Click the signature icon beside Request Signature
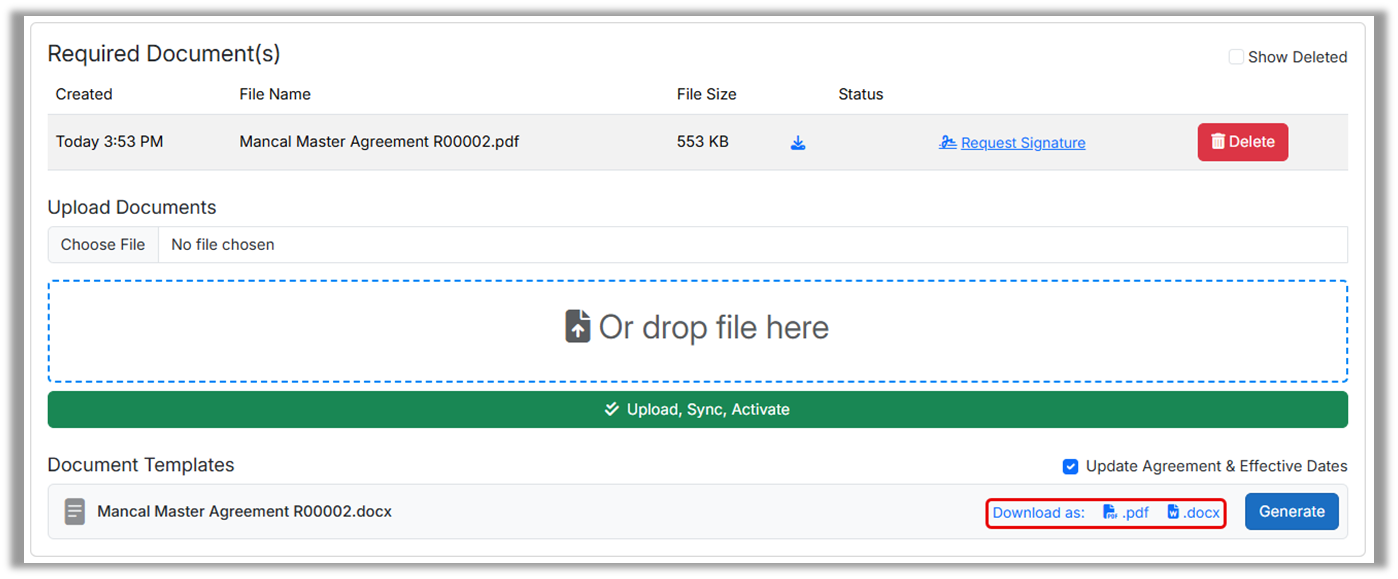Screen dimensions: 1398x579 click(948, 143)
